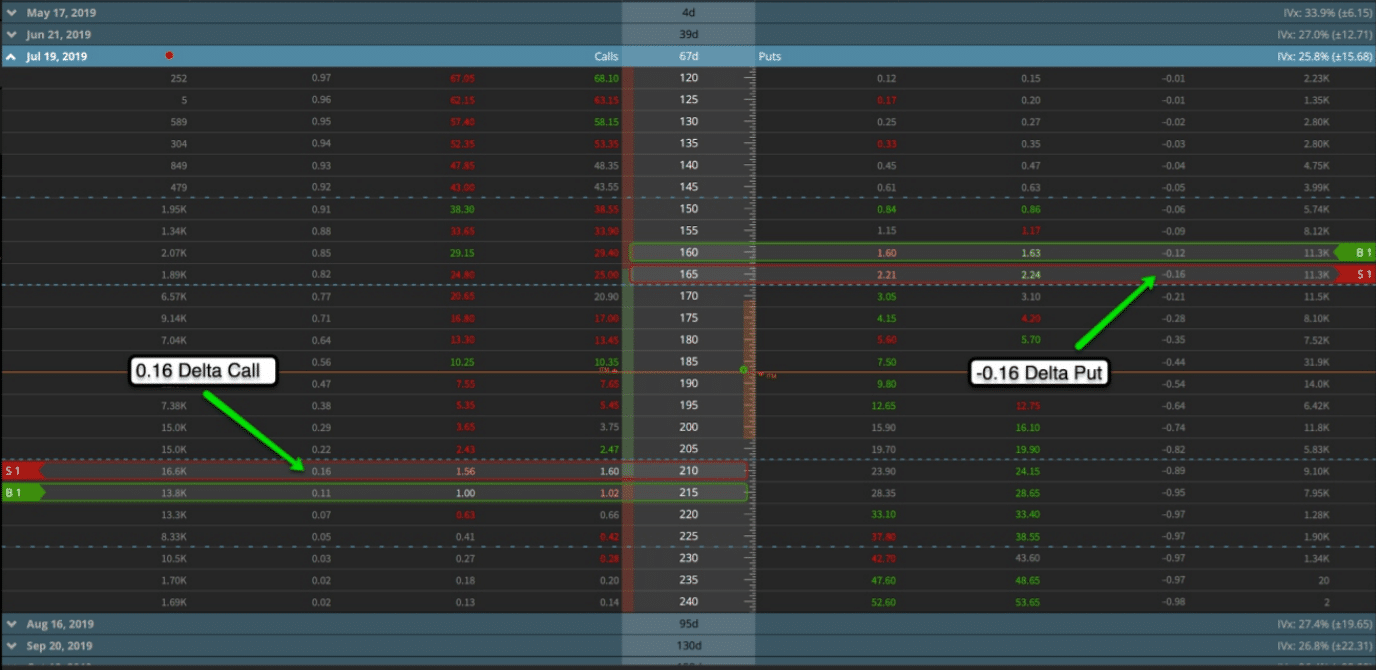The height and width of the screenshot is (670, 1376).
Task: Click the red S 1 badge on 165 put
Action: tap(1361, 274)
